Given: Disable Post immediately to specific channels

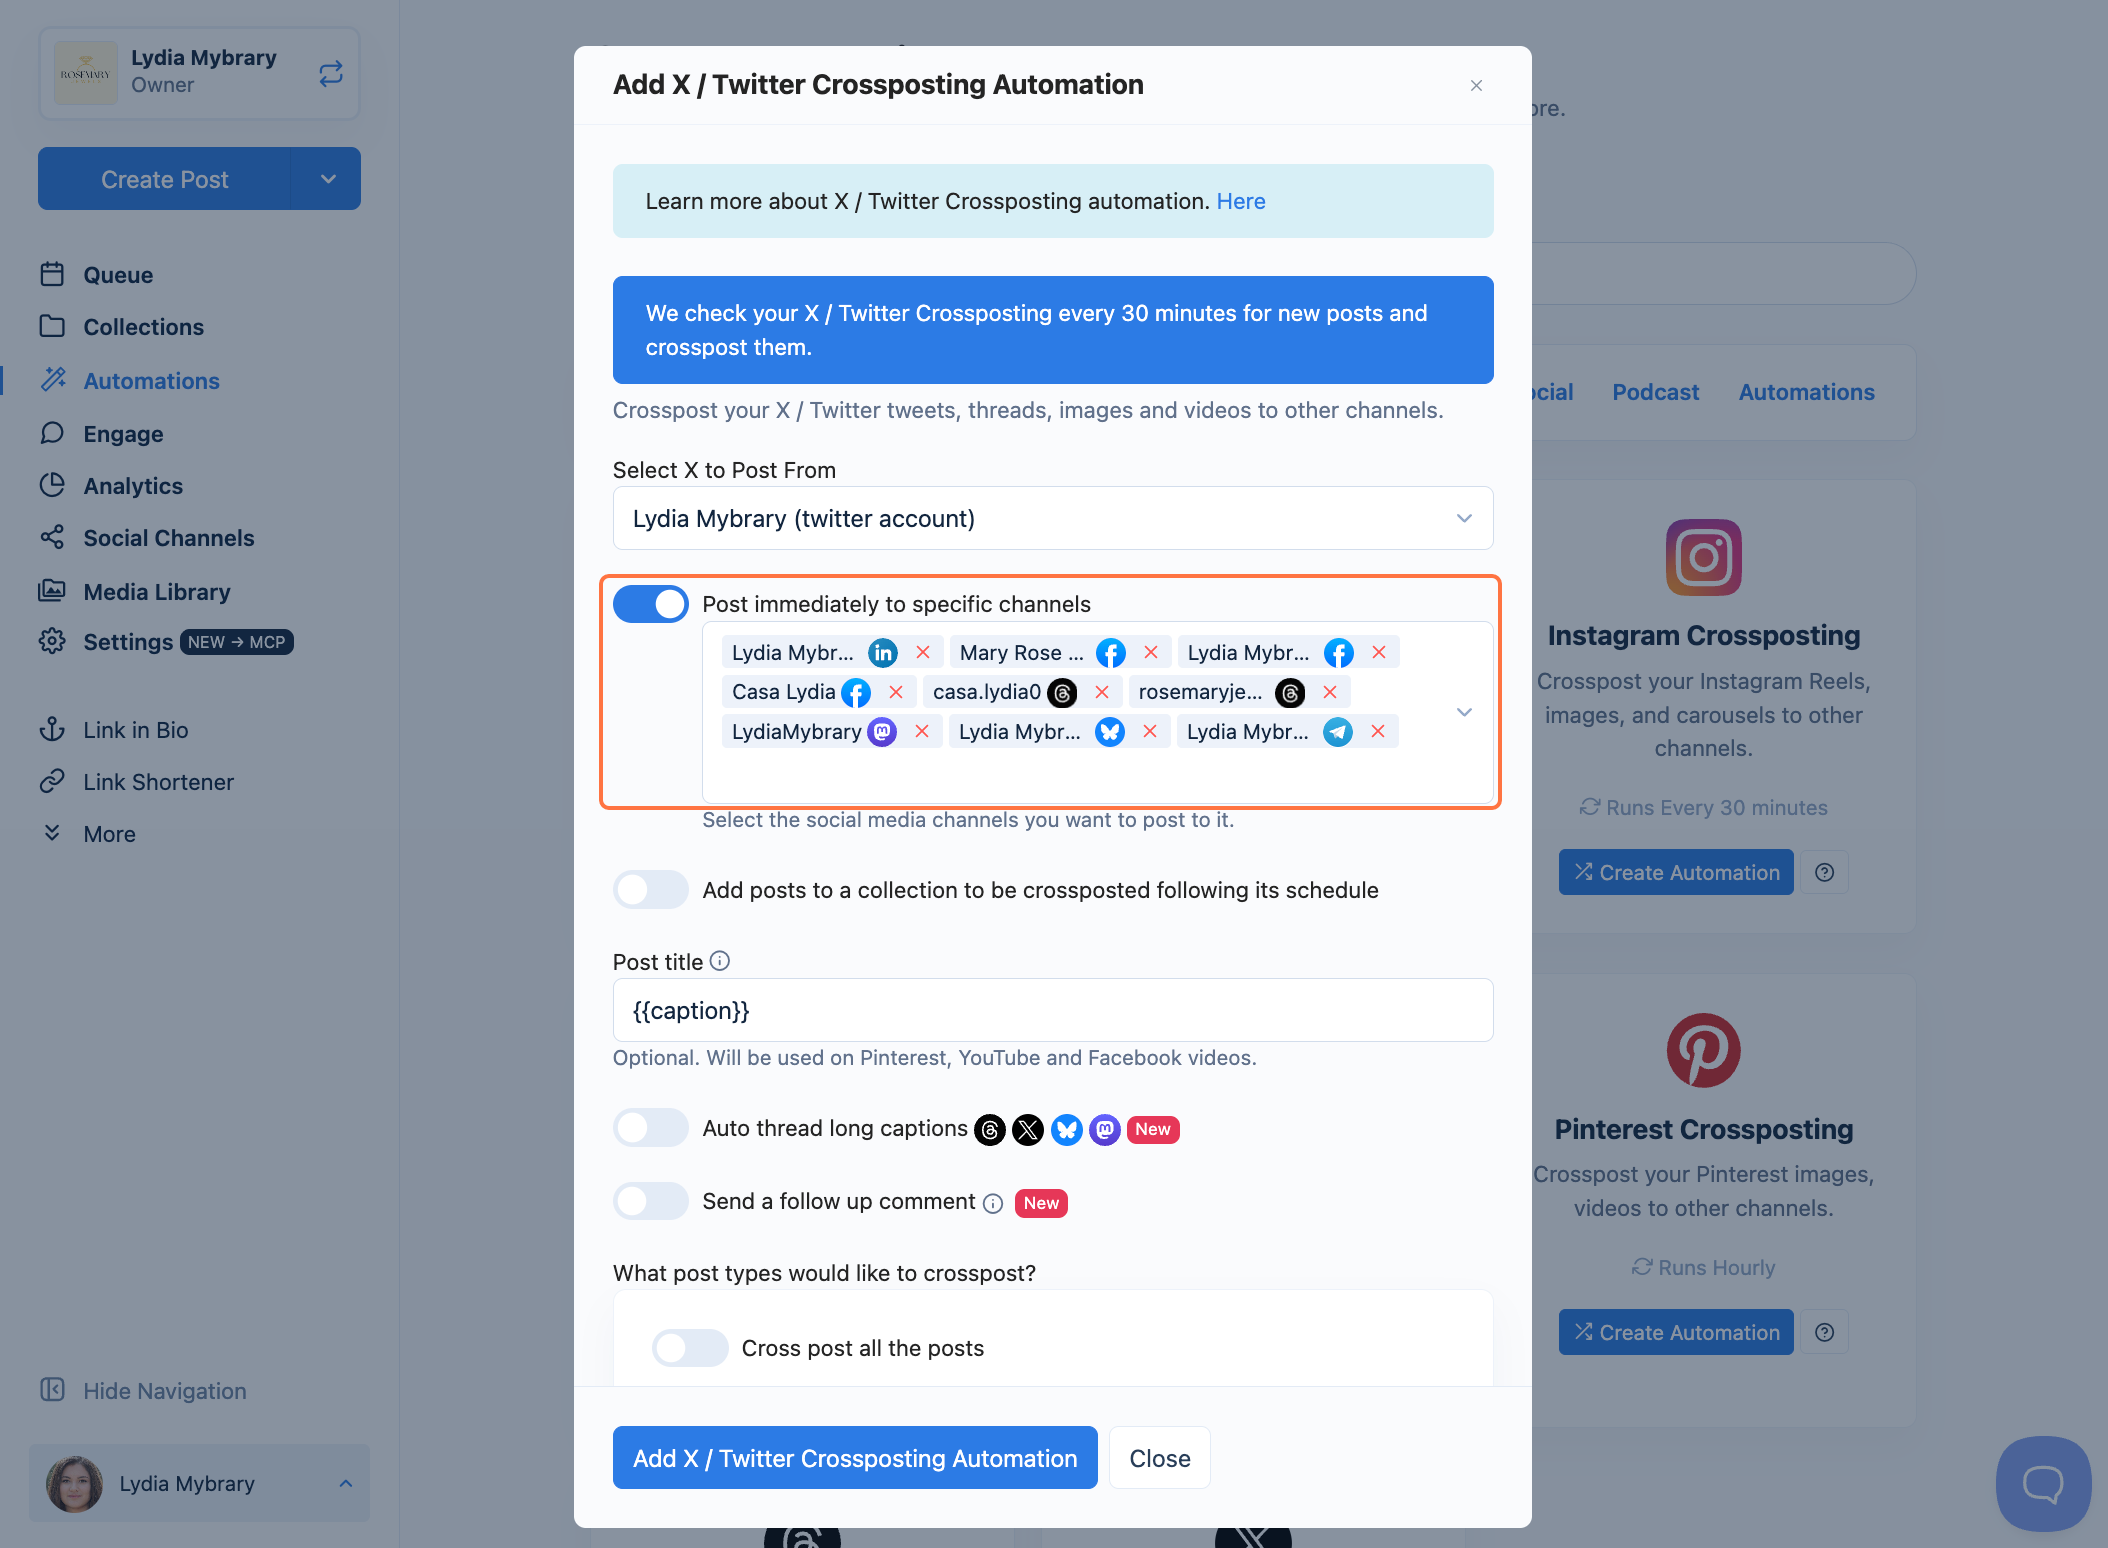Looking at the screenshot, I should [x=651, y=604].
